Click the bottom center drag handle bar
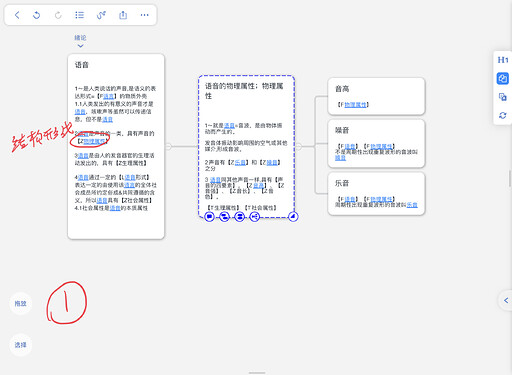The image size is (512, 375). point(257,373)
